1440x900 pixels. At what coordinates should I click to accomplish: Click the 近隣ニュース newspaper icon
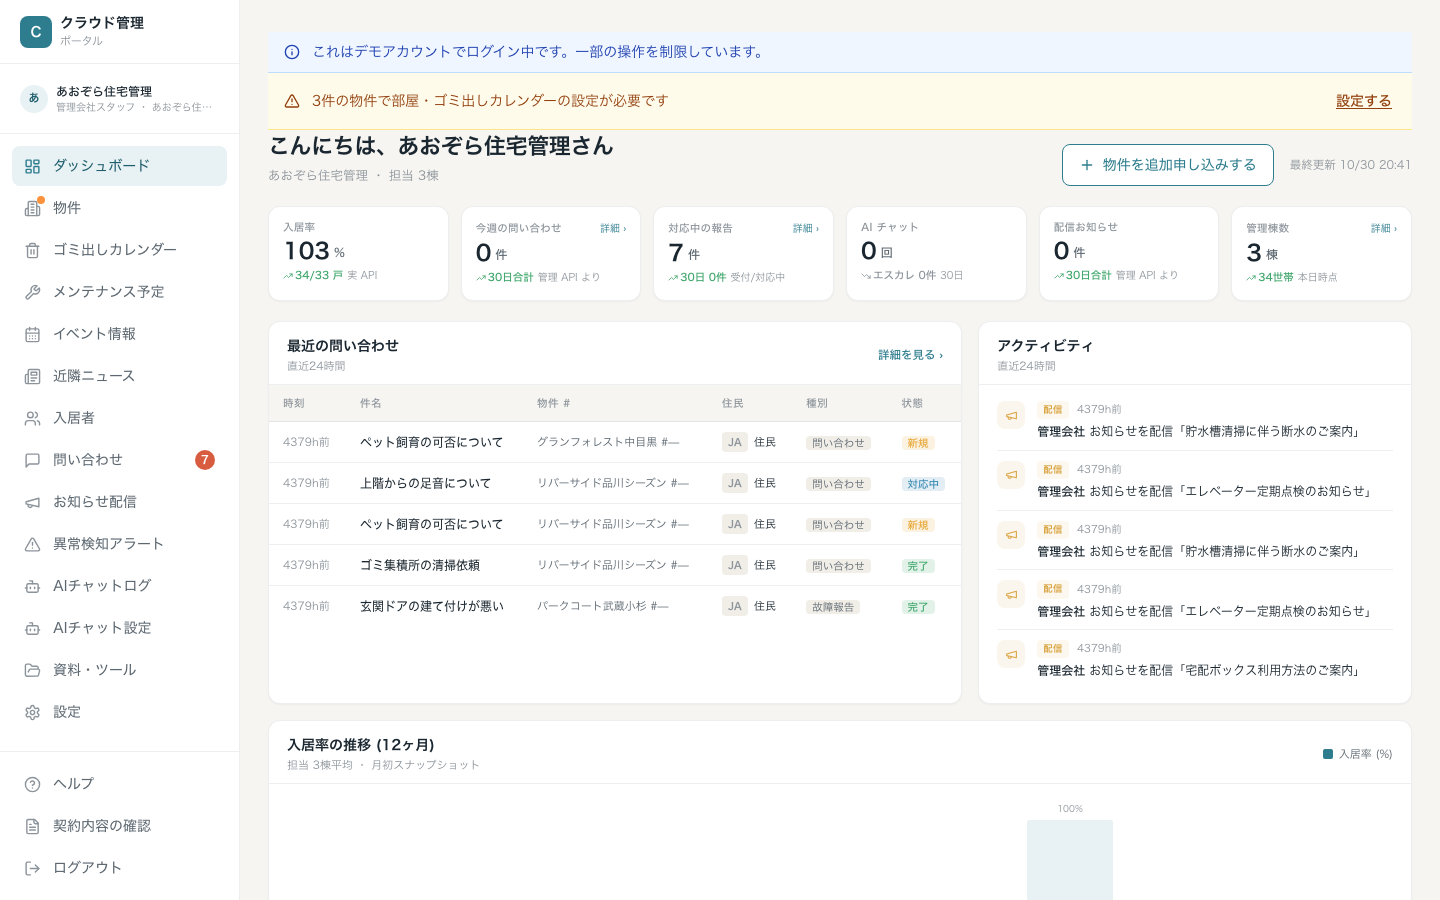point(33,376)
